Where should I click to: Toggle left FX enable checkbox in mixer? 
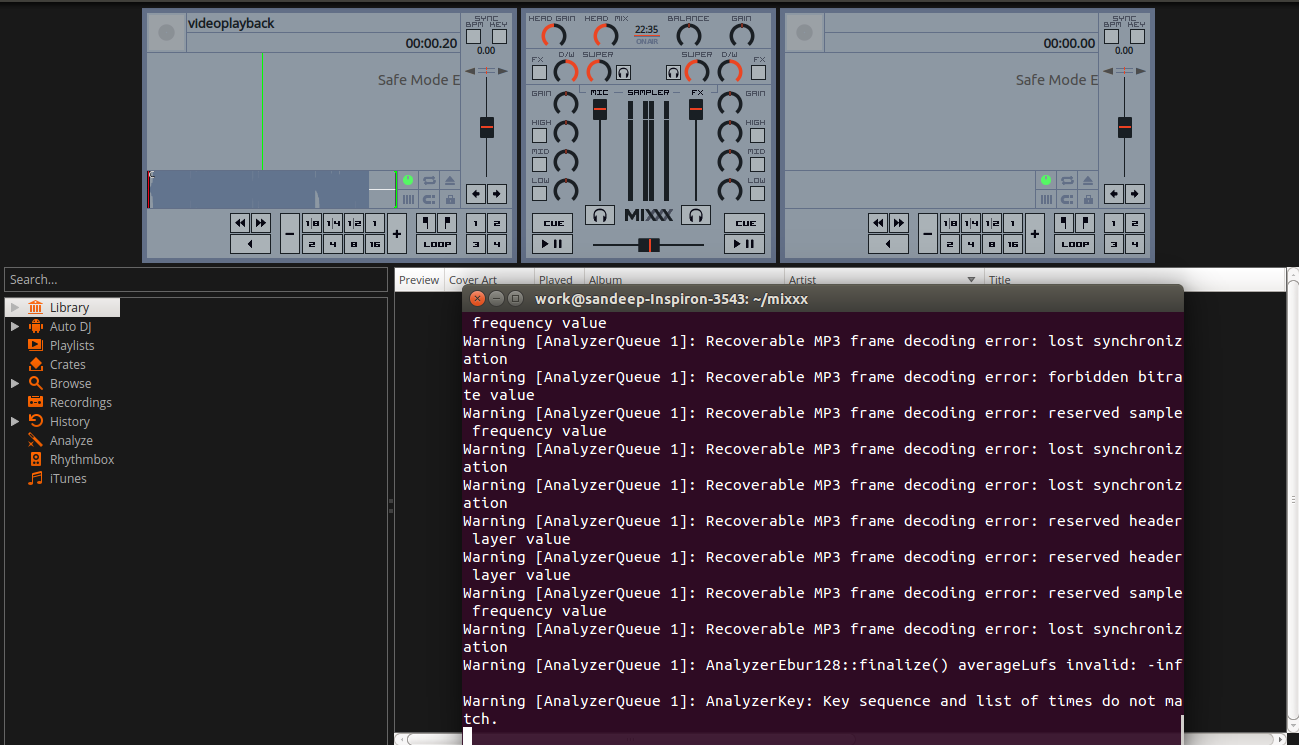point(539,72)
